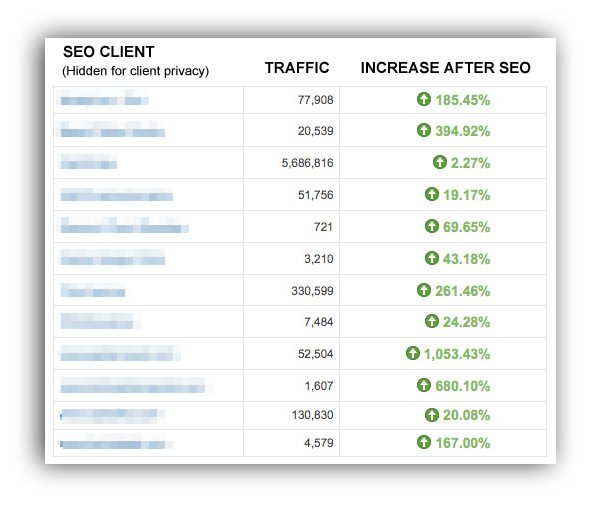Viewport: 593px width, 514px height.
Task: Select the traffic value 330,599
Action: coord(312,291)
